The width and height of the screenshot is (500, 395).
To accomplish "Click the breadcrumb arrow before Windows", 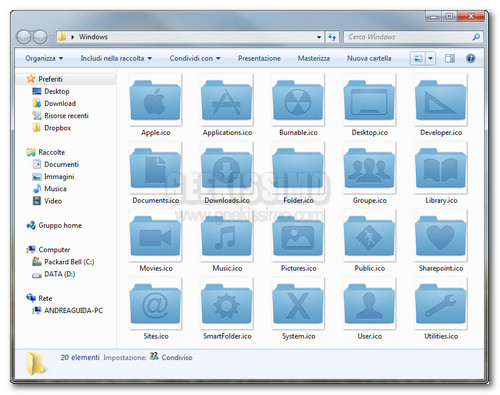I will click(x=72, y=37).
